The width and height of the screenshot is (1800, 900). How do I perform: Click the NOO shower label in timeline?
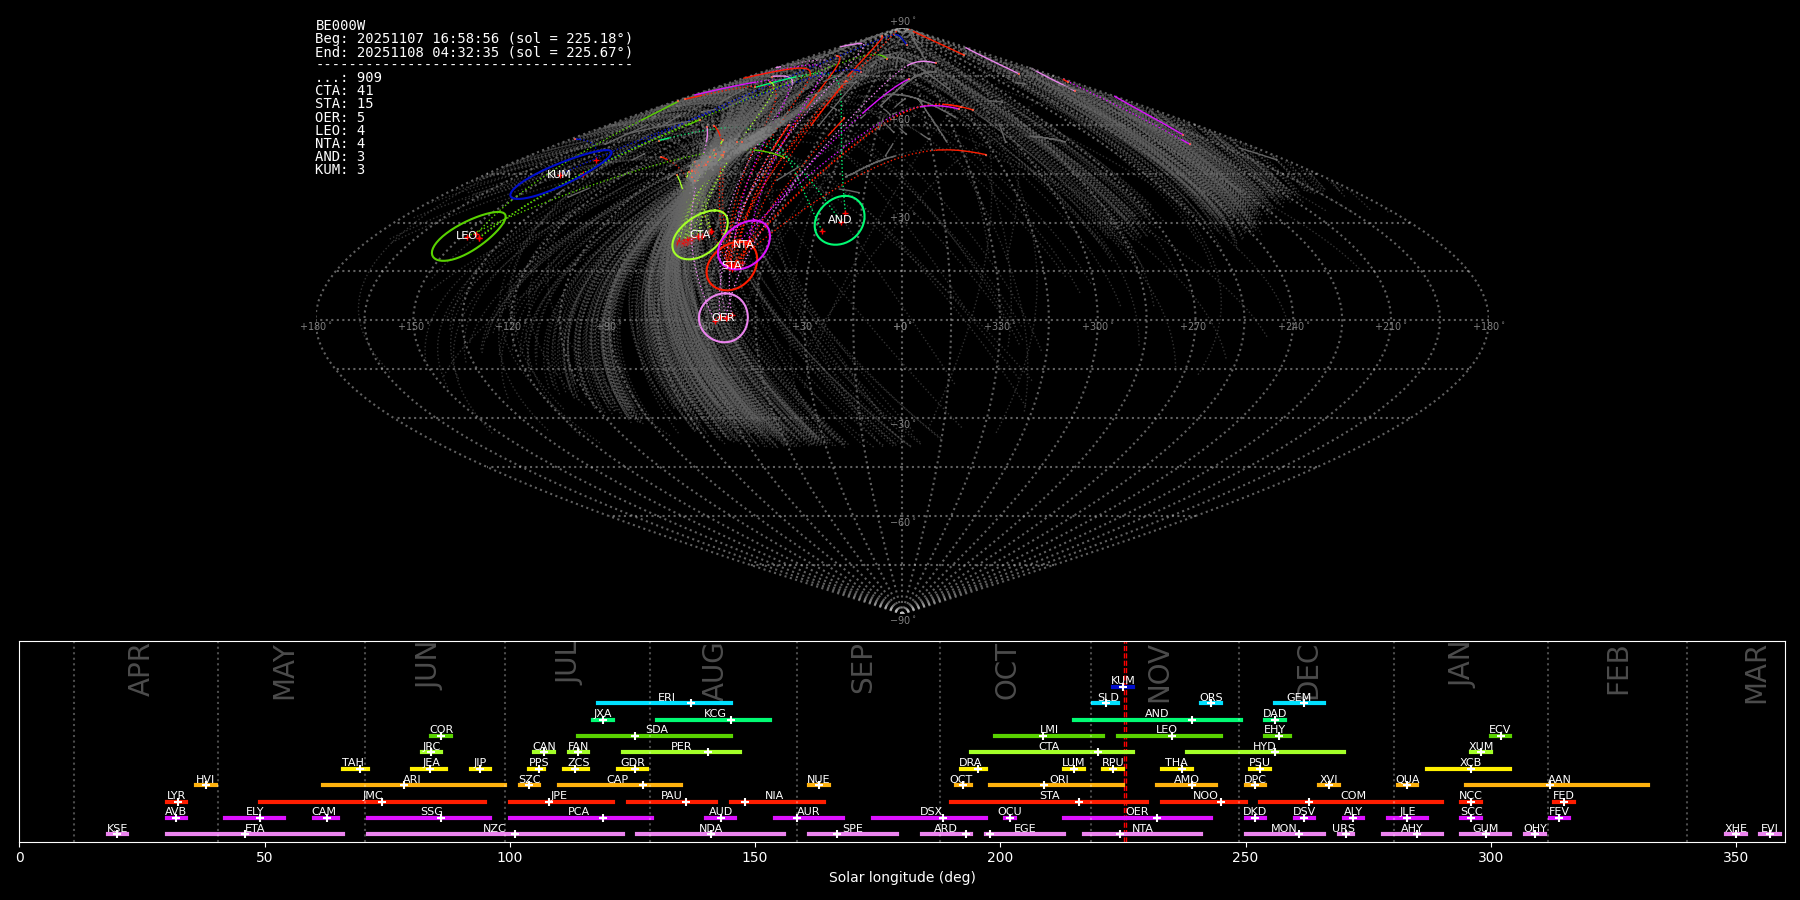(x=1205, y=796)
